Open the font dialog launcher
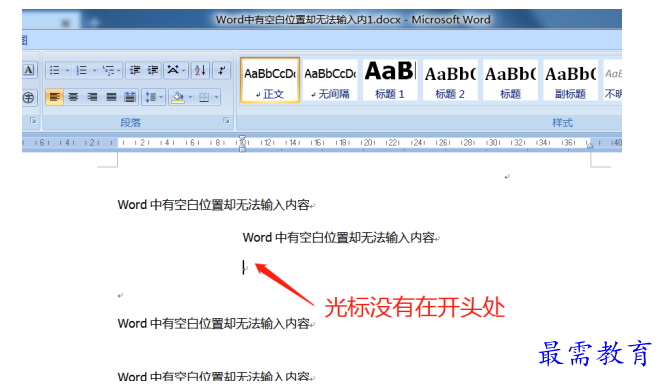Image resolution: width=660 pixels, height=385 pixels. tap(33, 121)
